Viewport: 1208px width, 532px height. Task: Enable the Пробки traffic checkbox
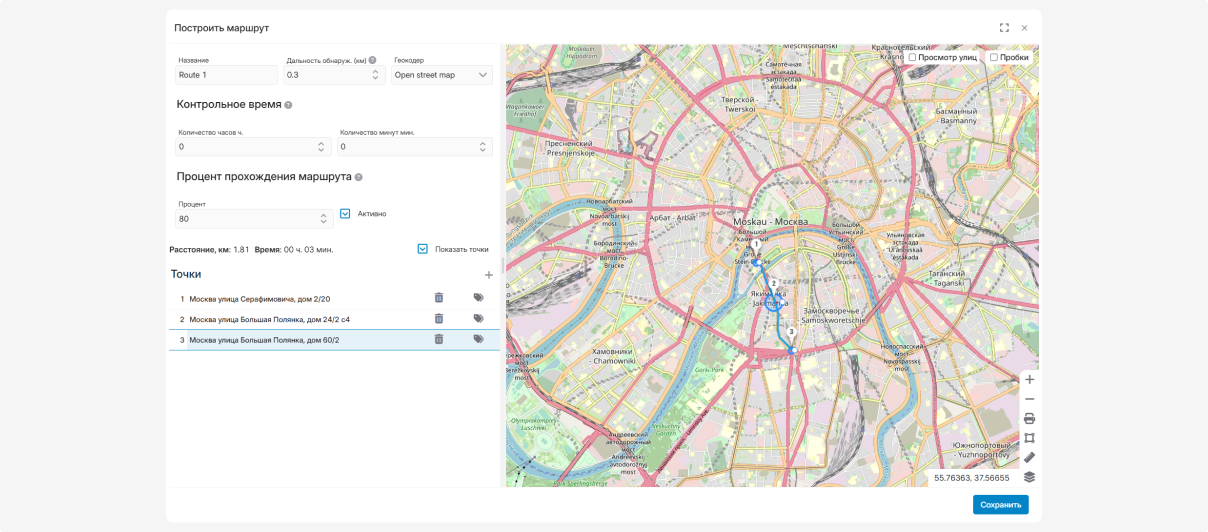[994, 57]
